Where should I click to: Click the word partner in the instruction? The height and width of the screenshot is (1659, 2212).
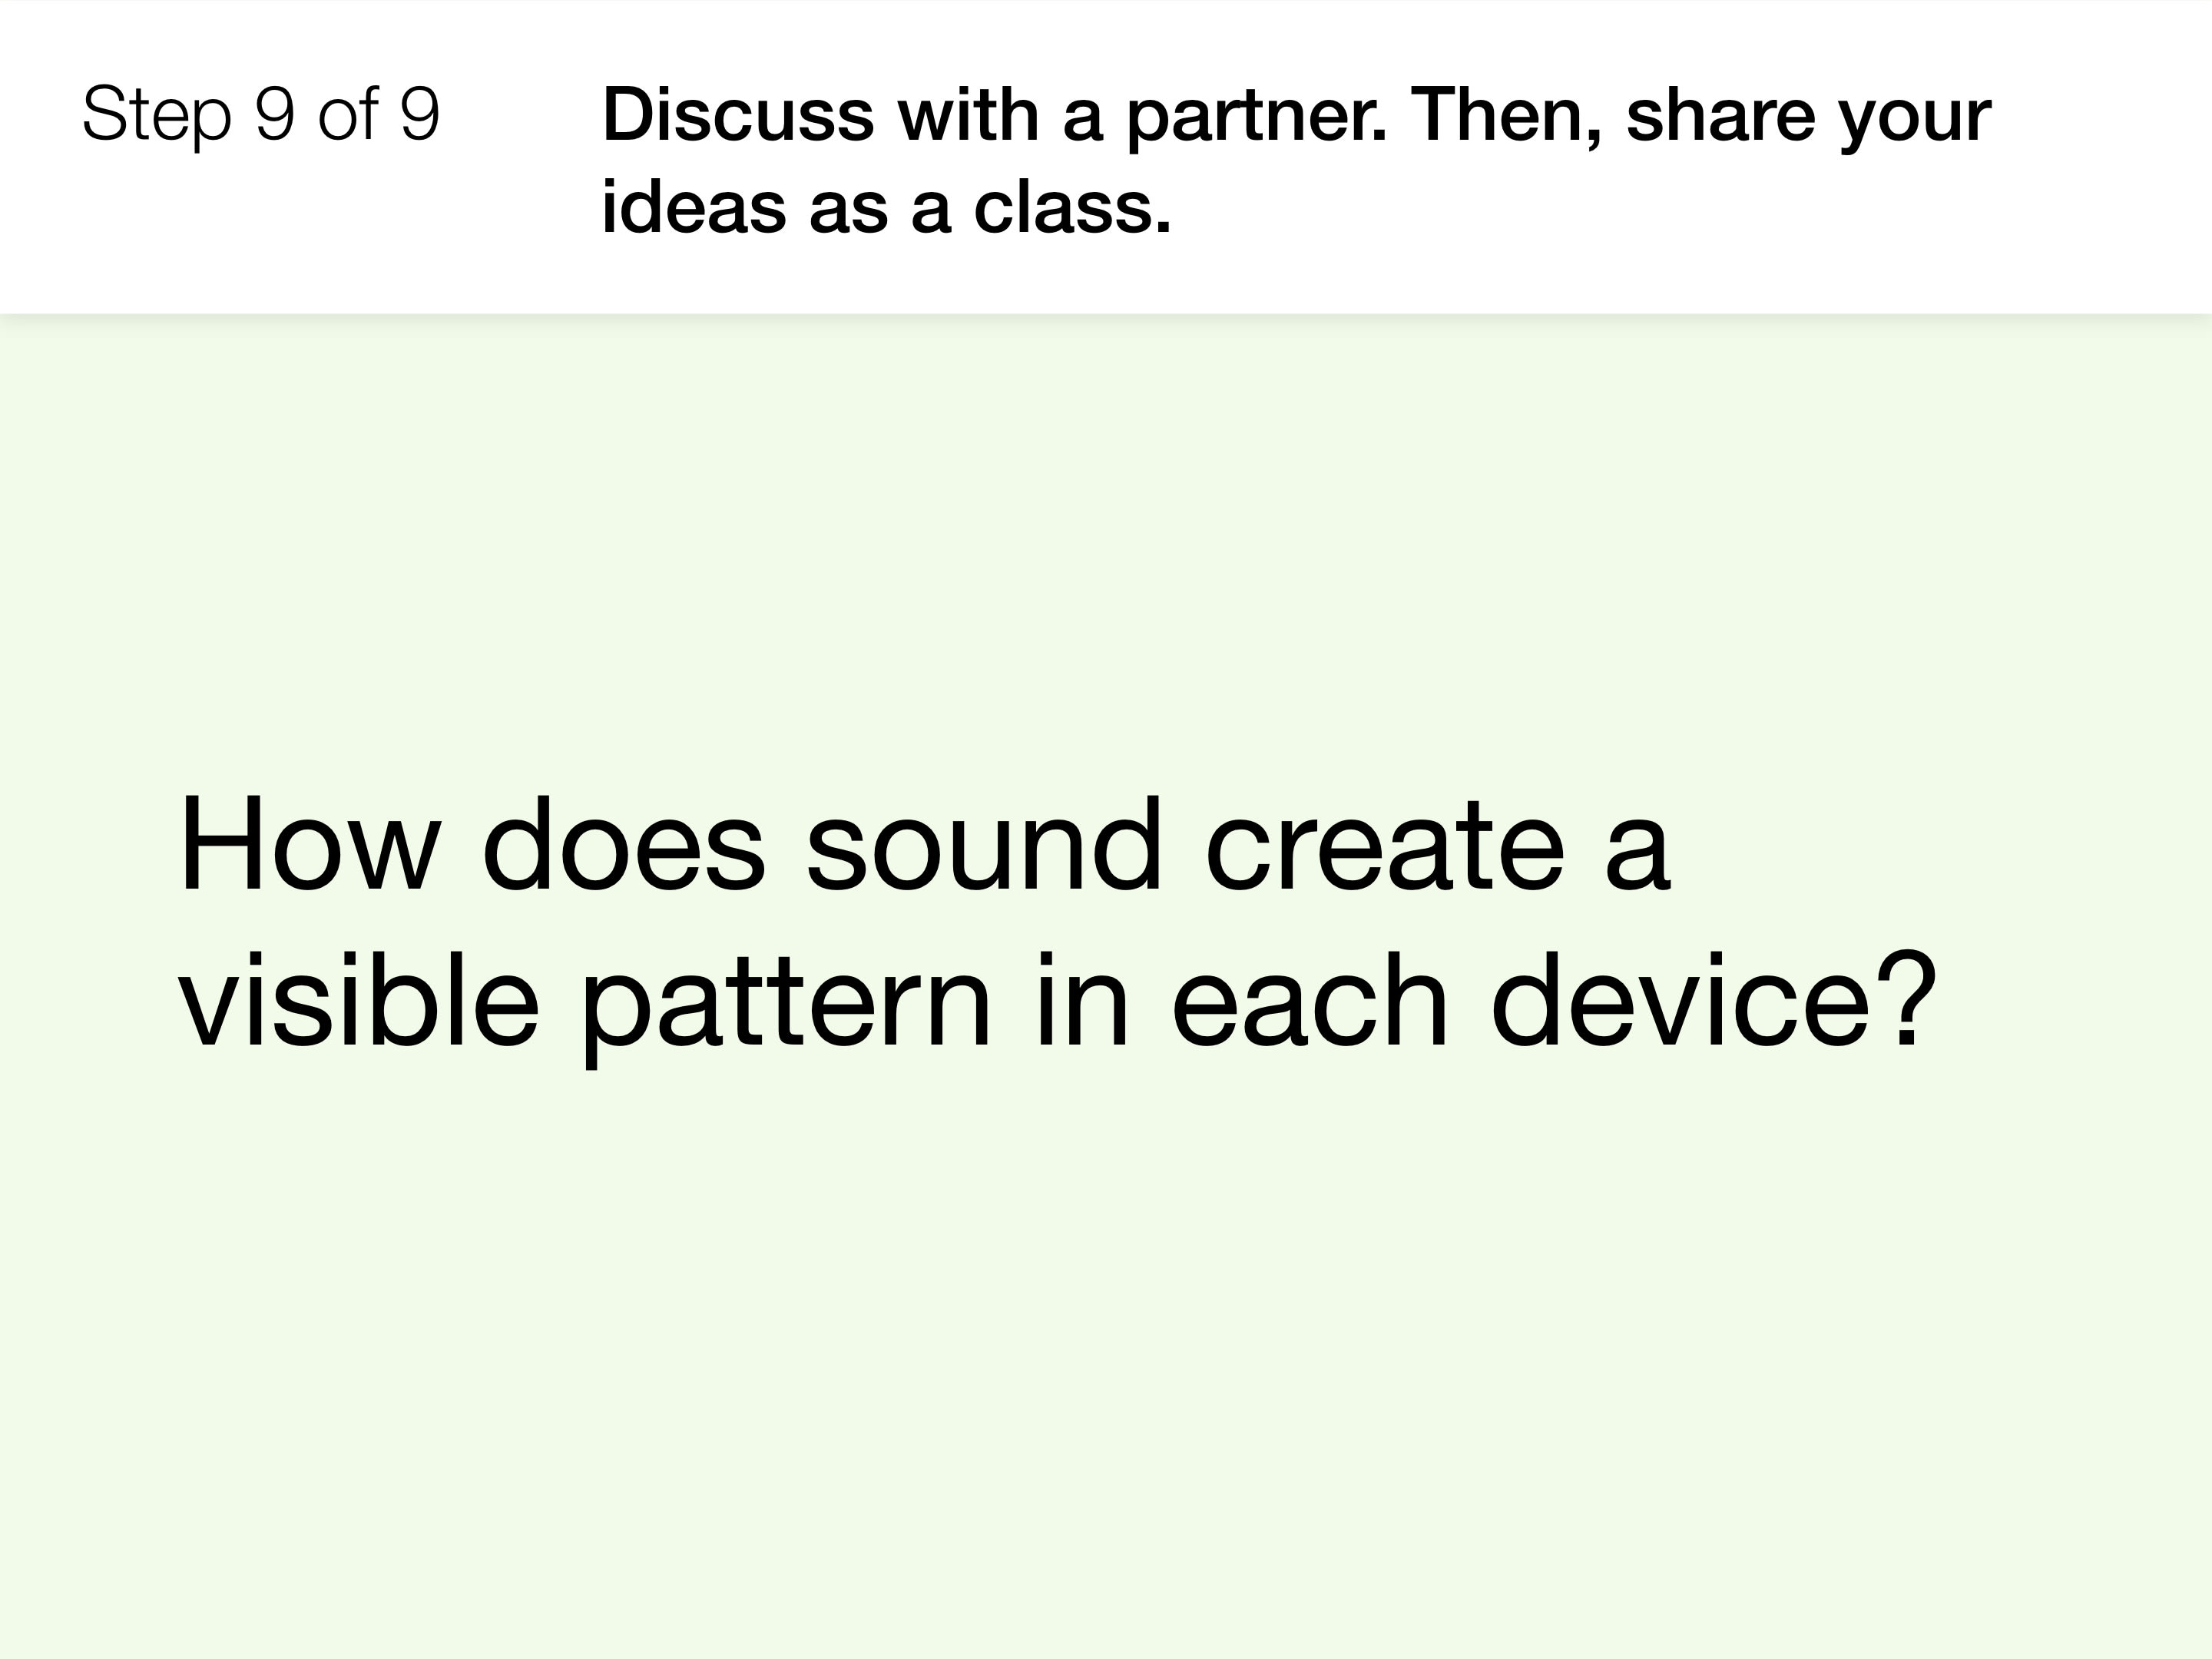pyautogui.click(x=1257, y=119)
